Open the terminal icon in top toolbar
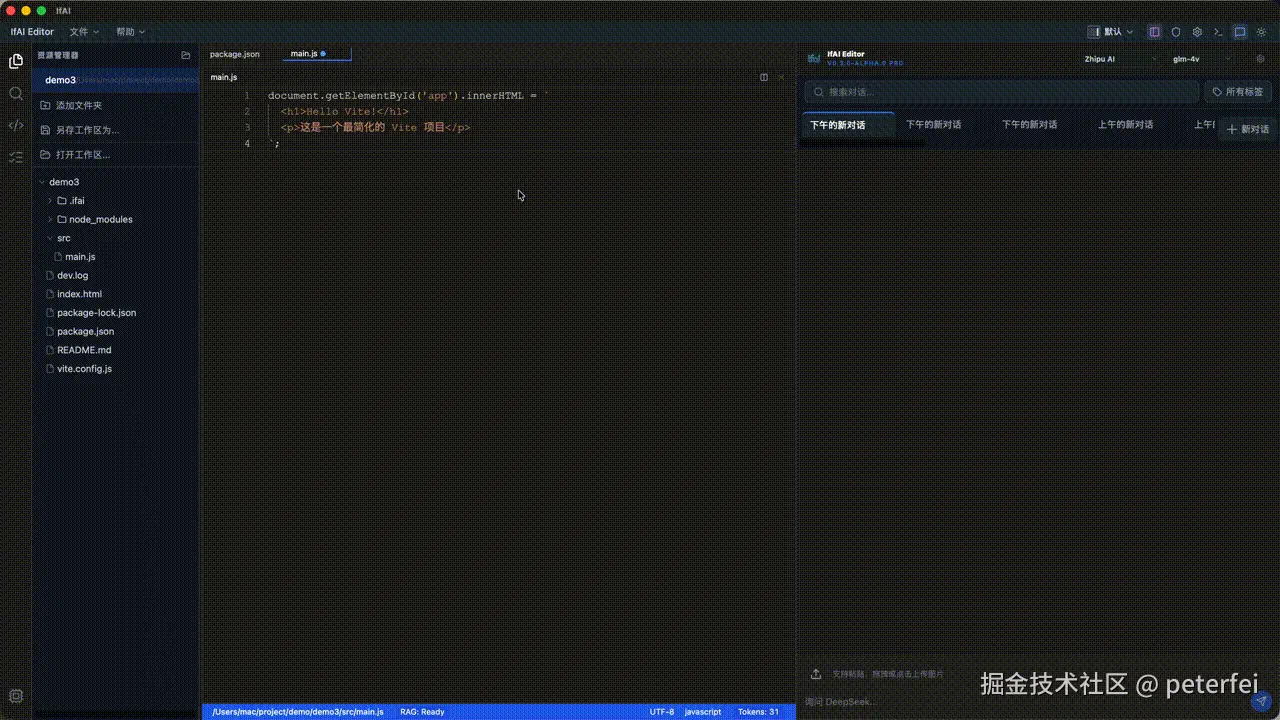1280x720 pixels. point(1218,32)
